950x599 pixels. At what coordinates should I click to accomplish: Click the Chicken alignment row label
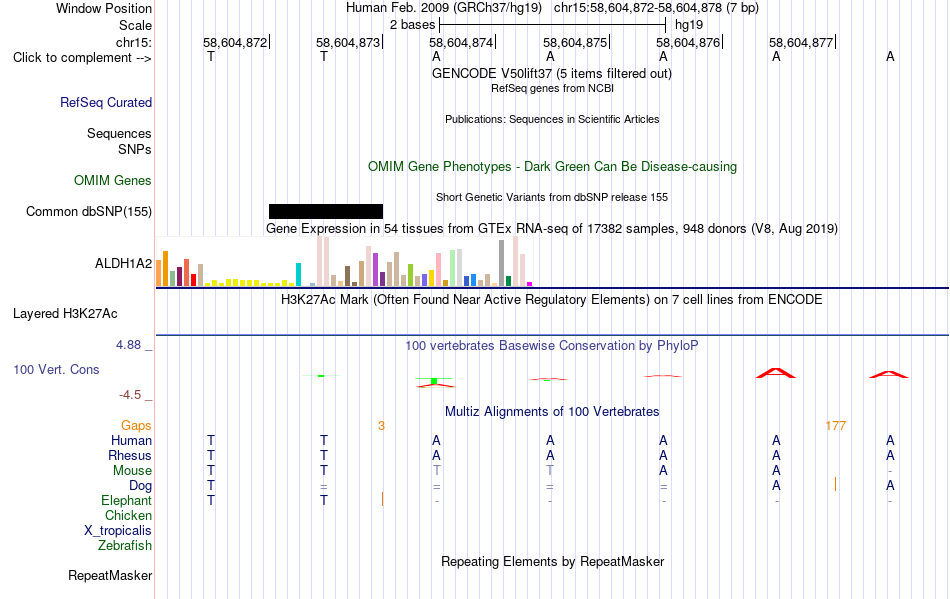[128, 515]
